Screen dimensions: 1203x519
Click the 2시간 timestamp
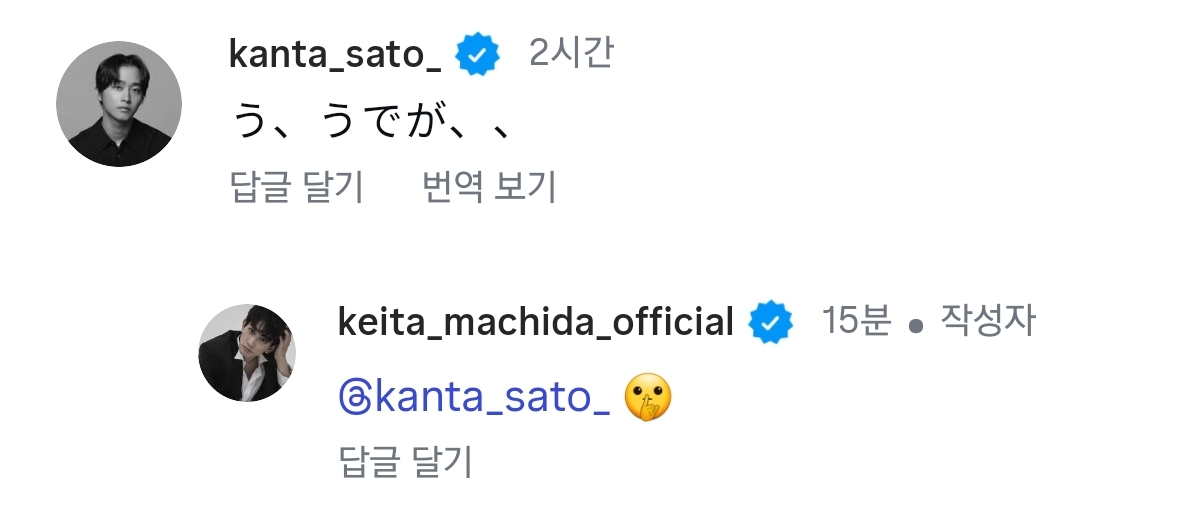click(x=570, y=54)
